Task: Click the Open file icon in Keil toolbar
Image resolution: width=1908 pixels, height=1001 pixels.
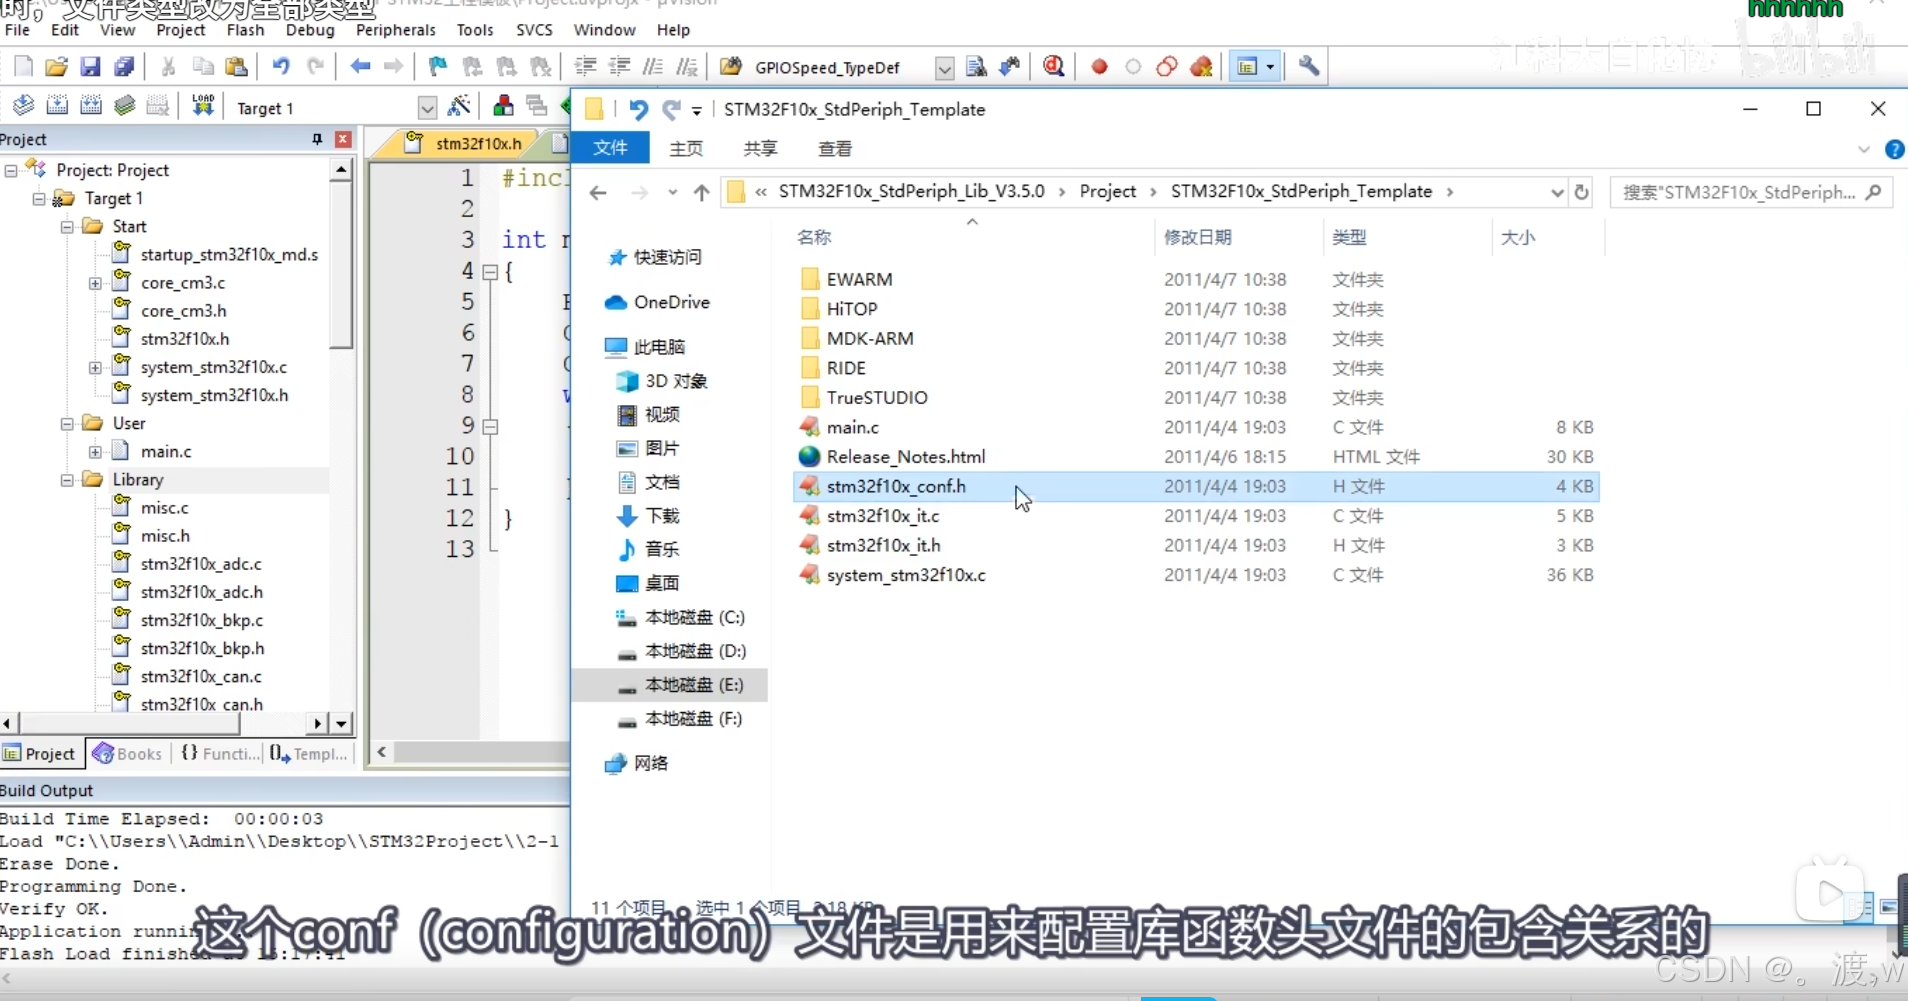Action: [x=56, y=67]
